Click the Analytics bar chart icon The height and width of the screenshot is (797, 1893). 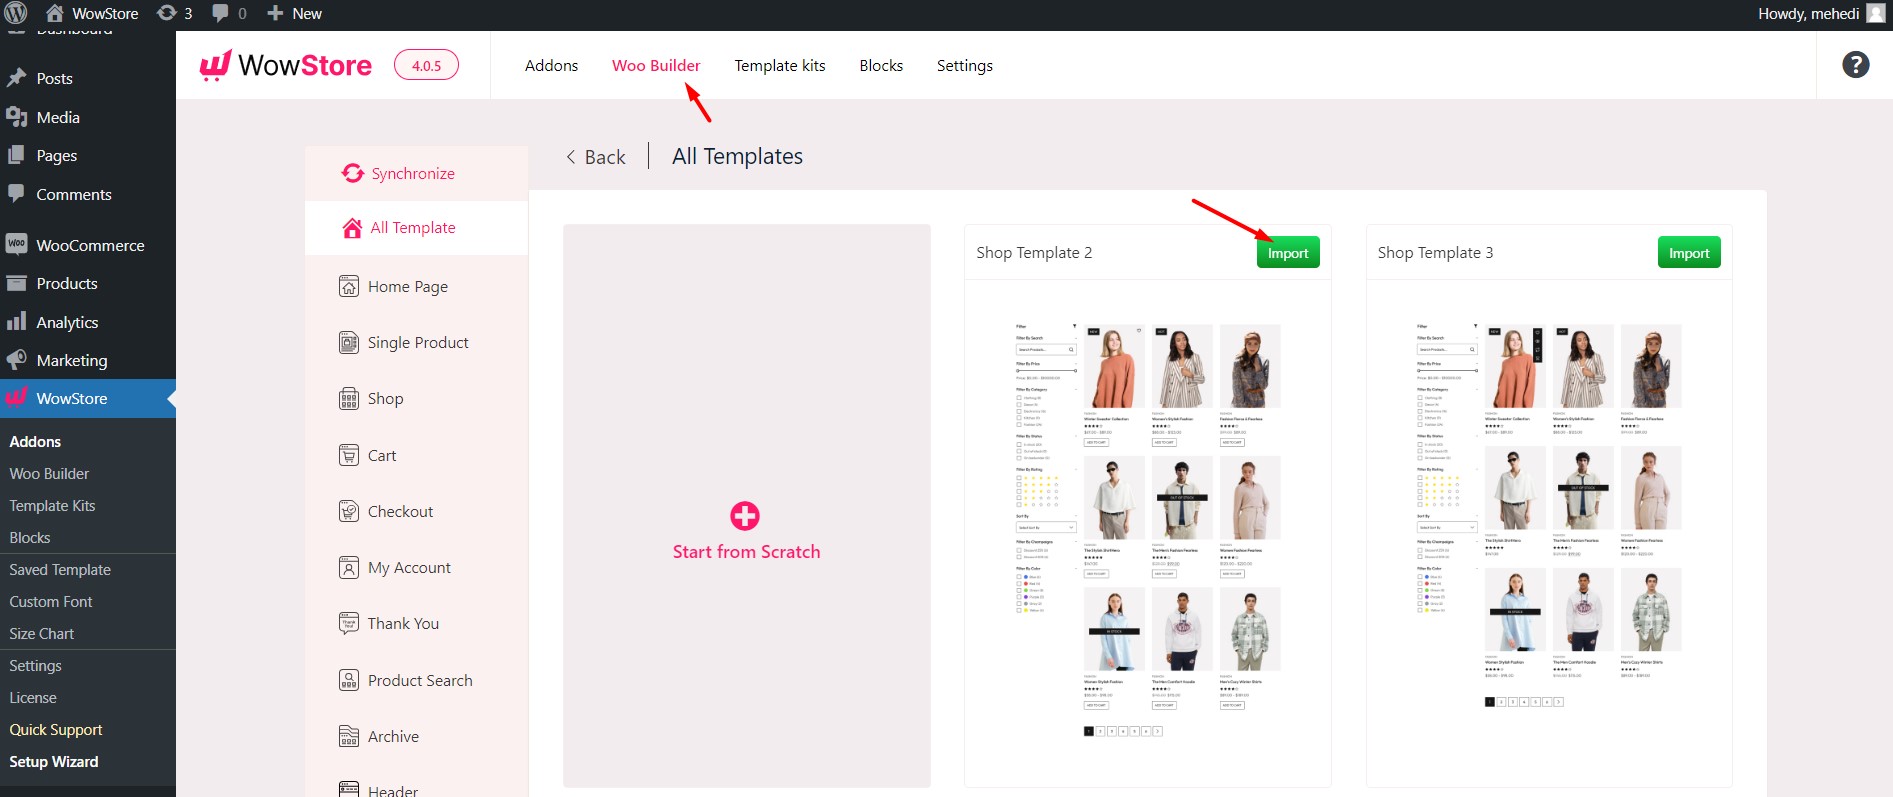pyautogui.click(x=16, y=321)
